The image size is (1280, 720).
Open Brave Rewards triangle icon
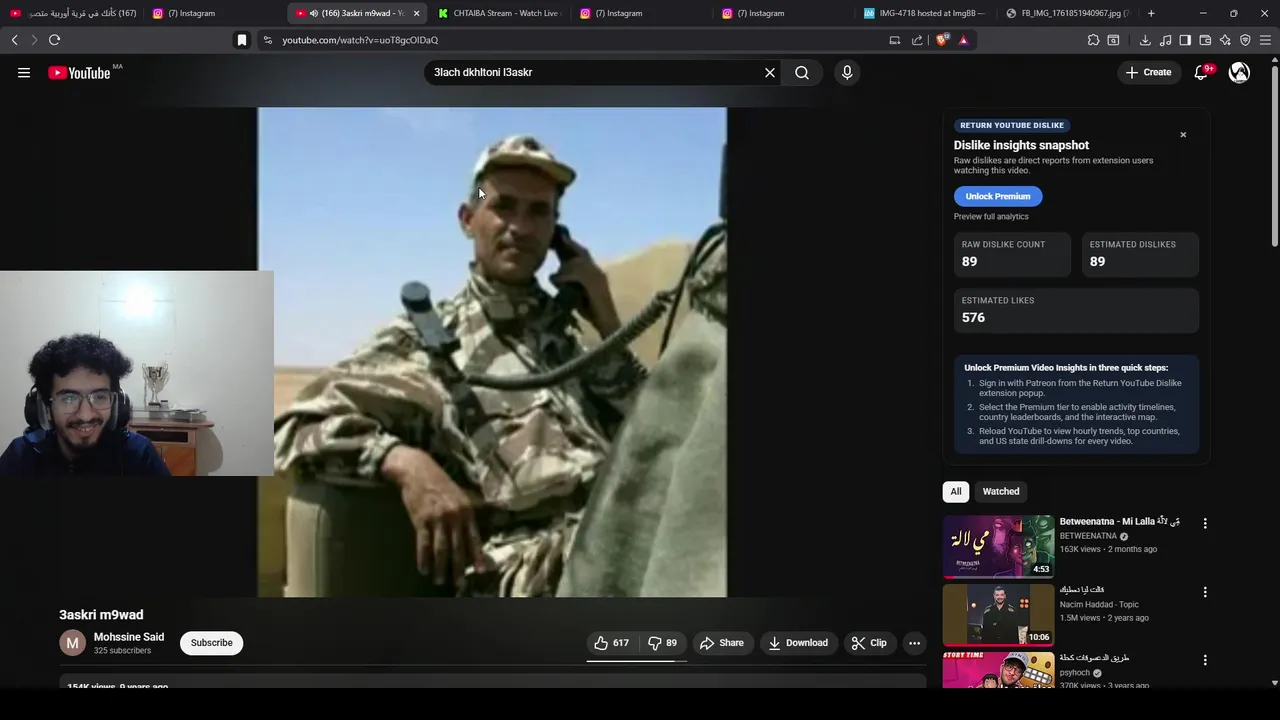coord(963,40)
